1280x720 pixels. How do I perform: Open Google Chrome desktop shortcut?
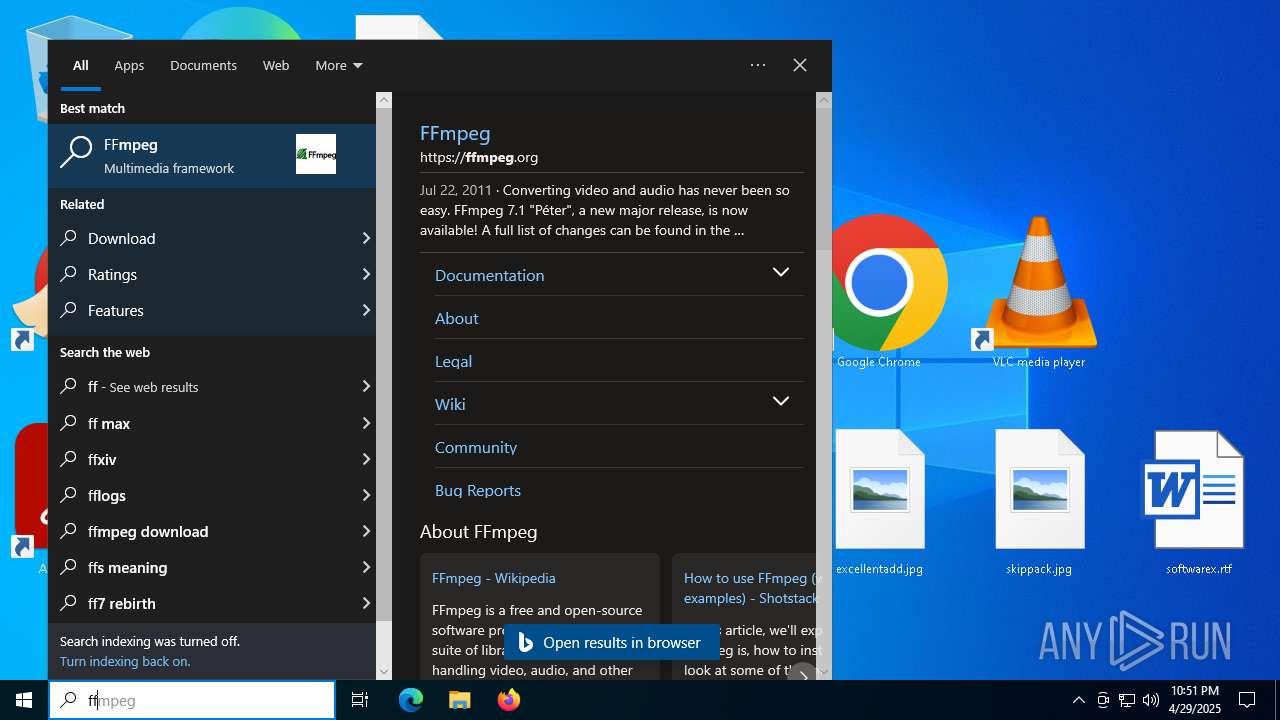click(879, 290)
